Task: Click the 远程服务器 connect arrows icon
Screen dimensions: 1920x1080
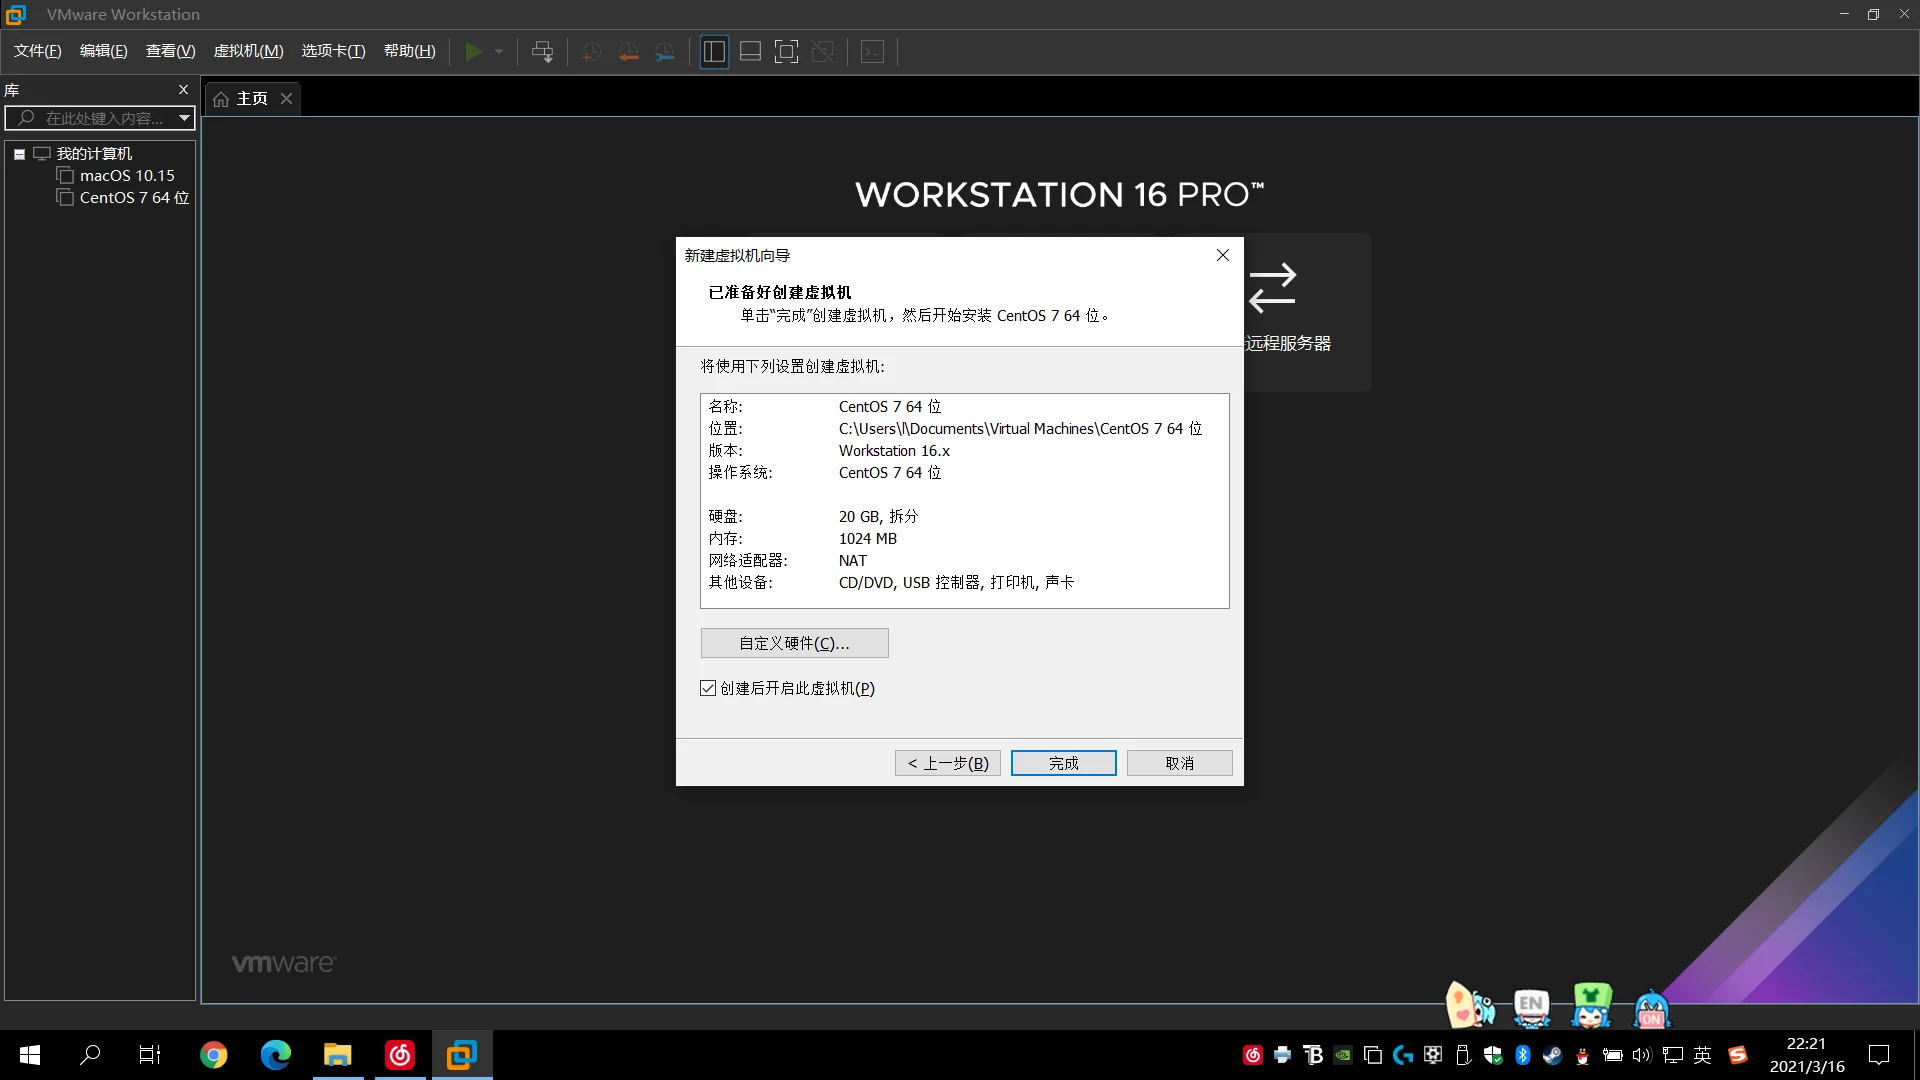Action: tap(1272, 288)
